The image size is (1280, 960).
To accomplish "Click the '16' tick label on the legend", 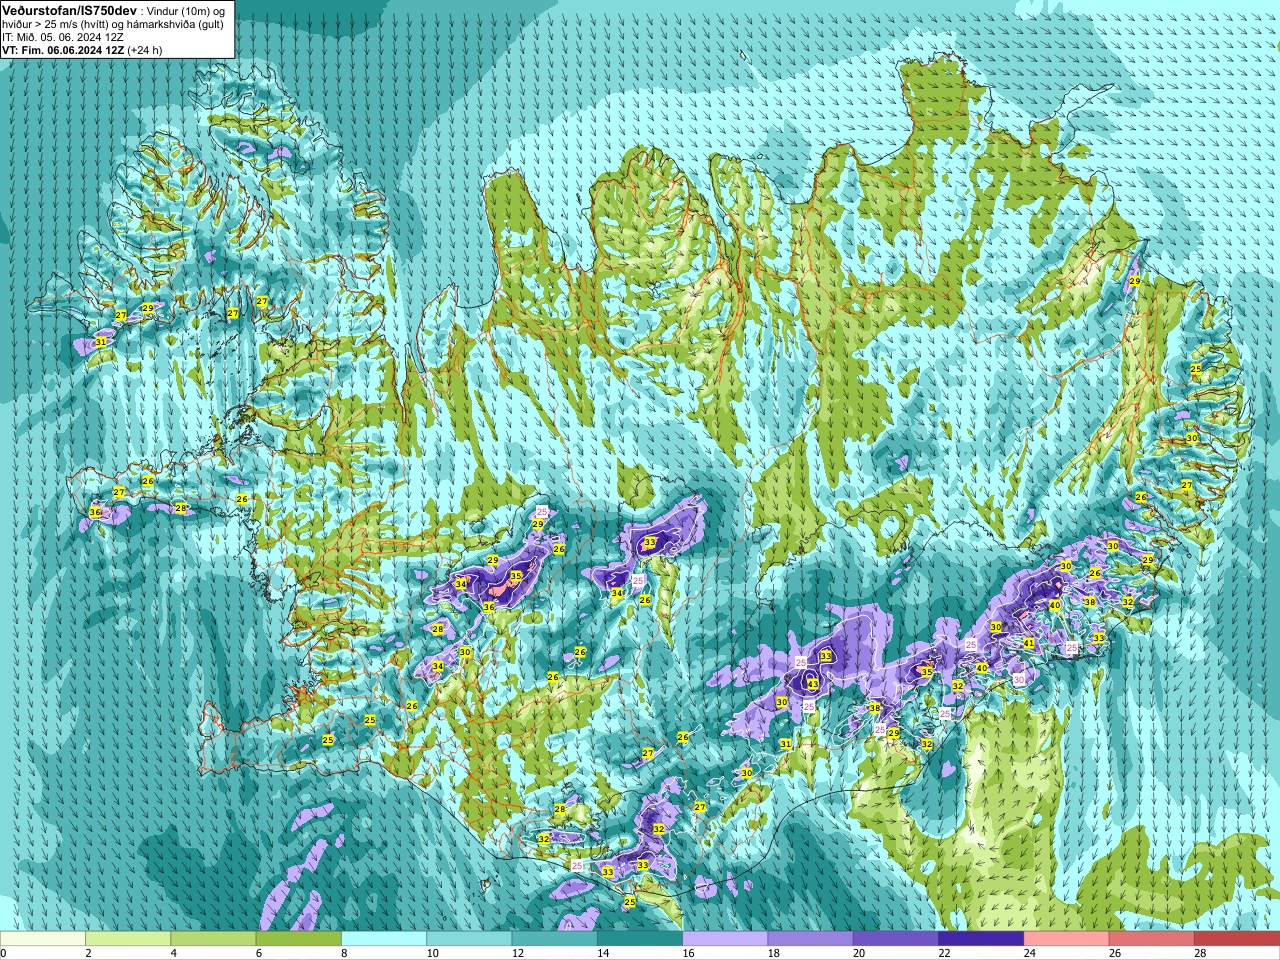I will pyautogui.click(x=688, y=953).
